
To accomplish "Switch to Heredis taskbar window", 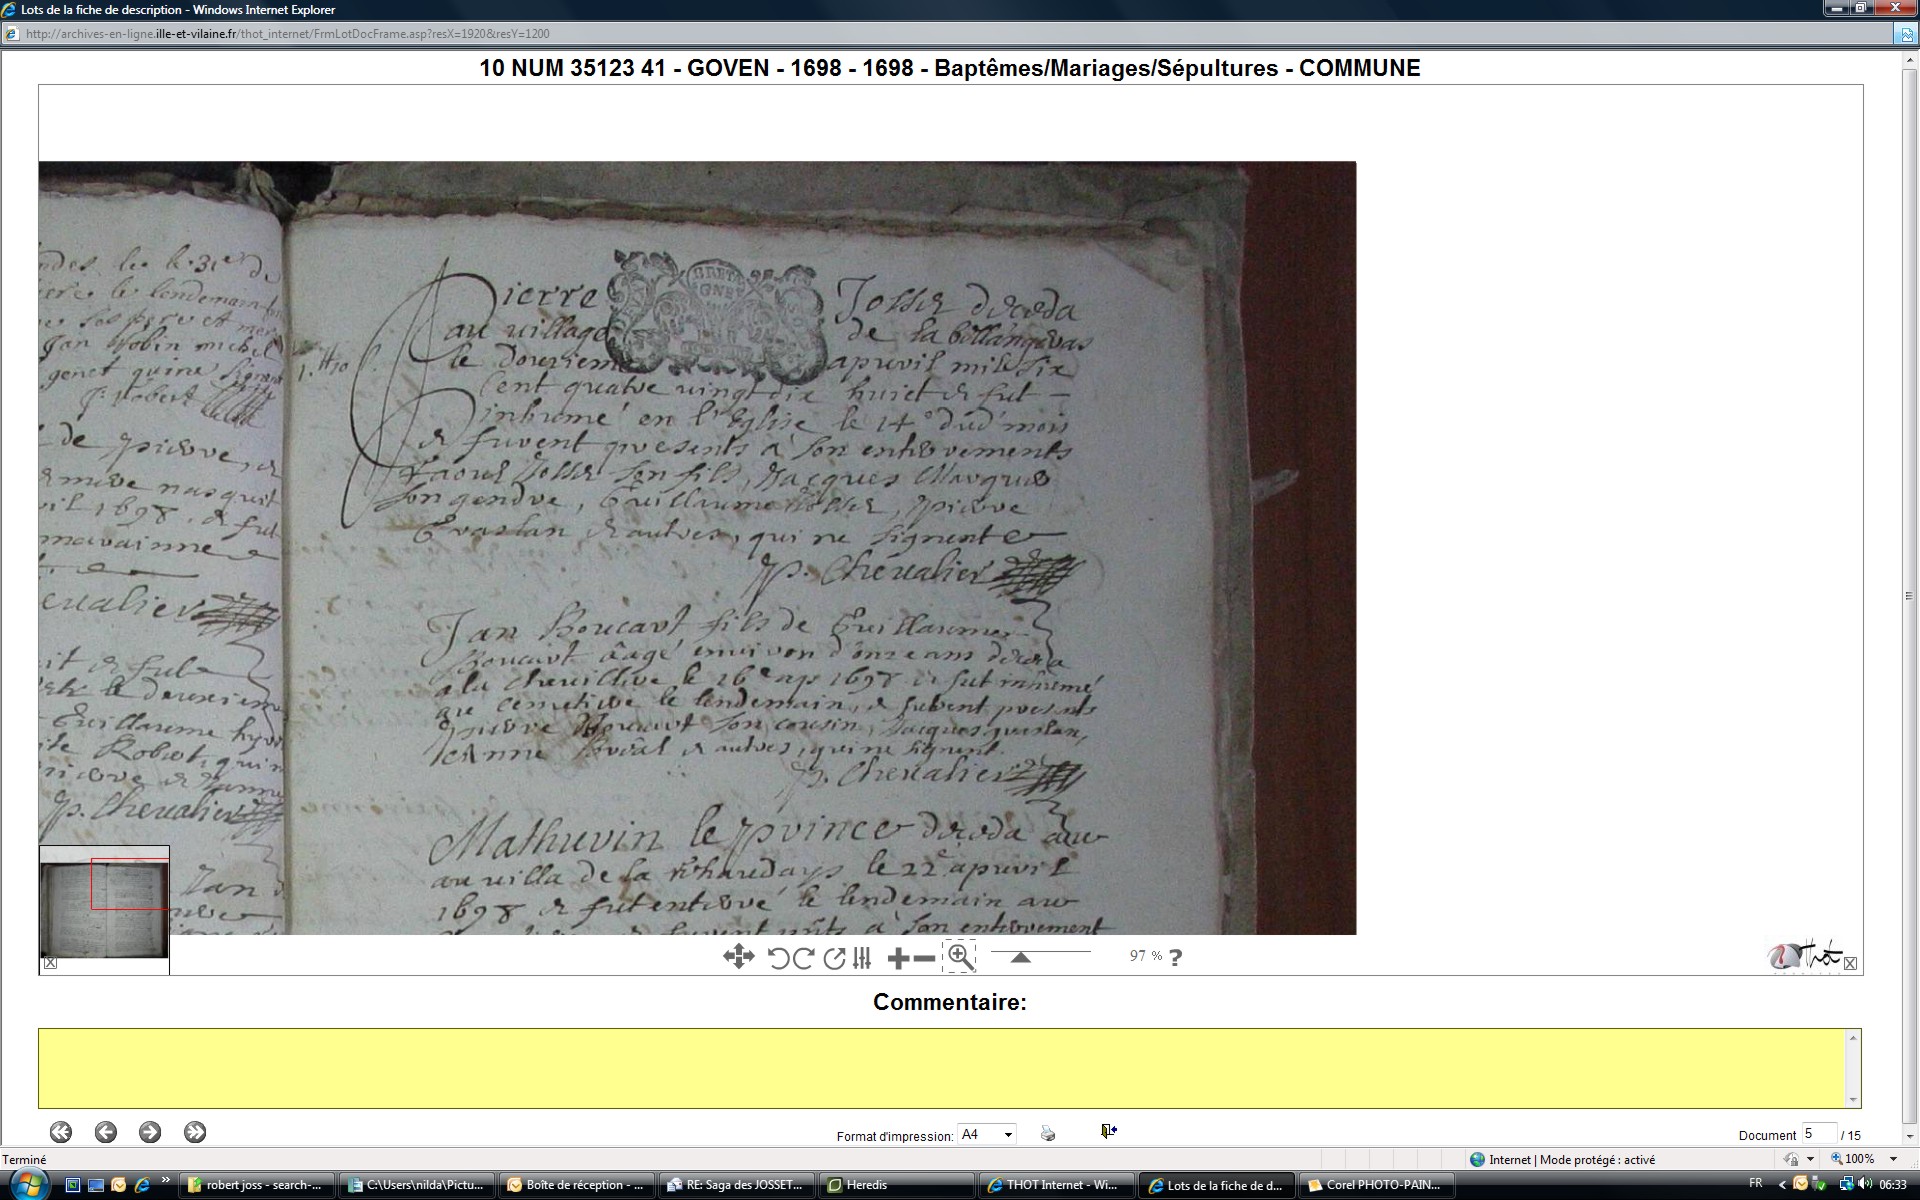I will (895, 1185).
